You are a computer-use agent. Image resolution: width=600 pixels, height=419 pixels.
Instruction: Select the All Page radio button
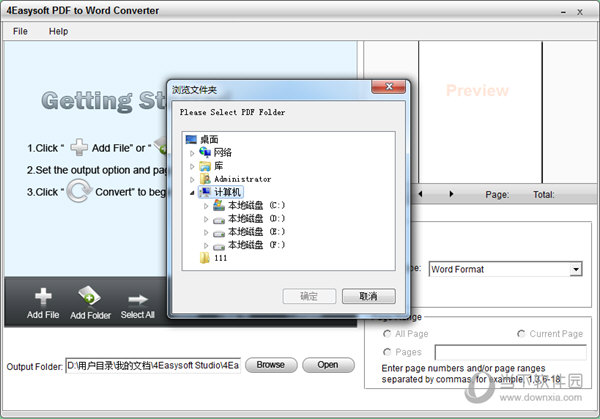point(387,334)
